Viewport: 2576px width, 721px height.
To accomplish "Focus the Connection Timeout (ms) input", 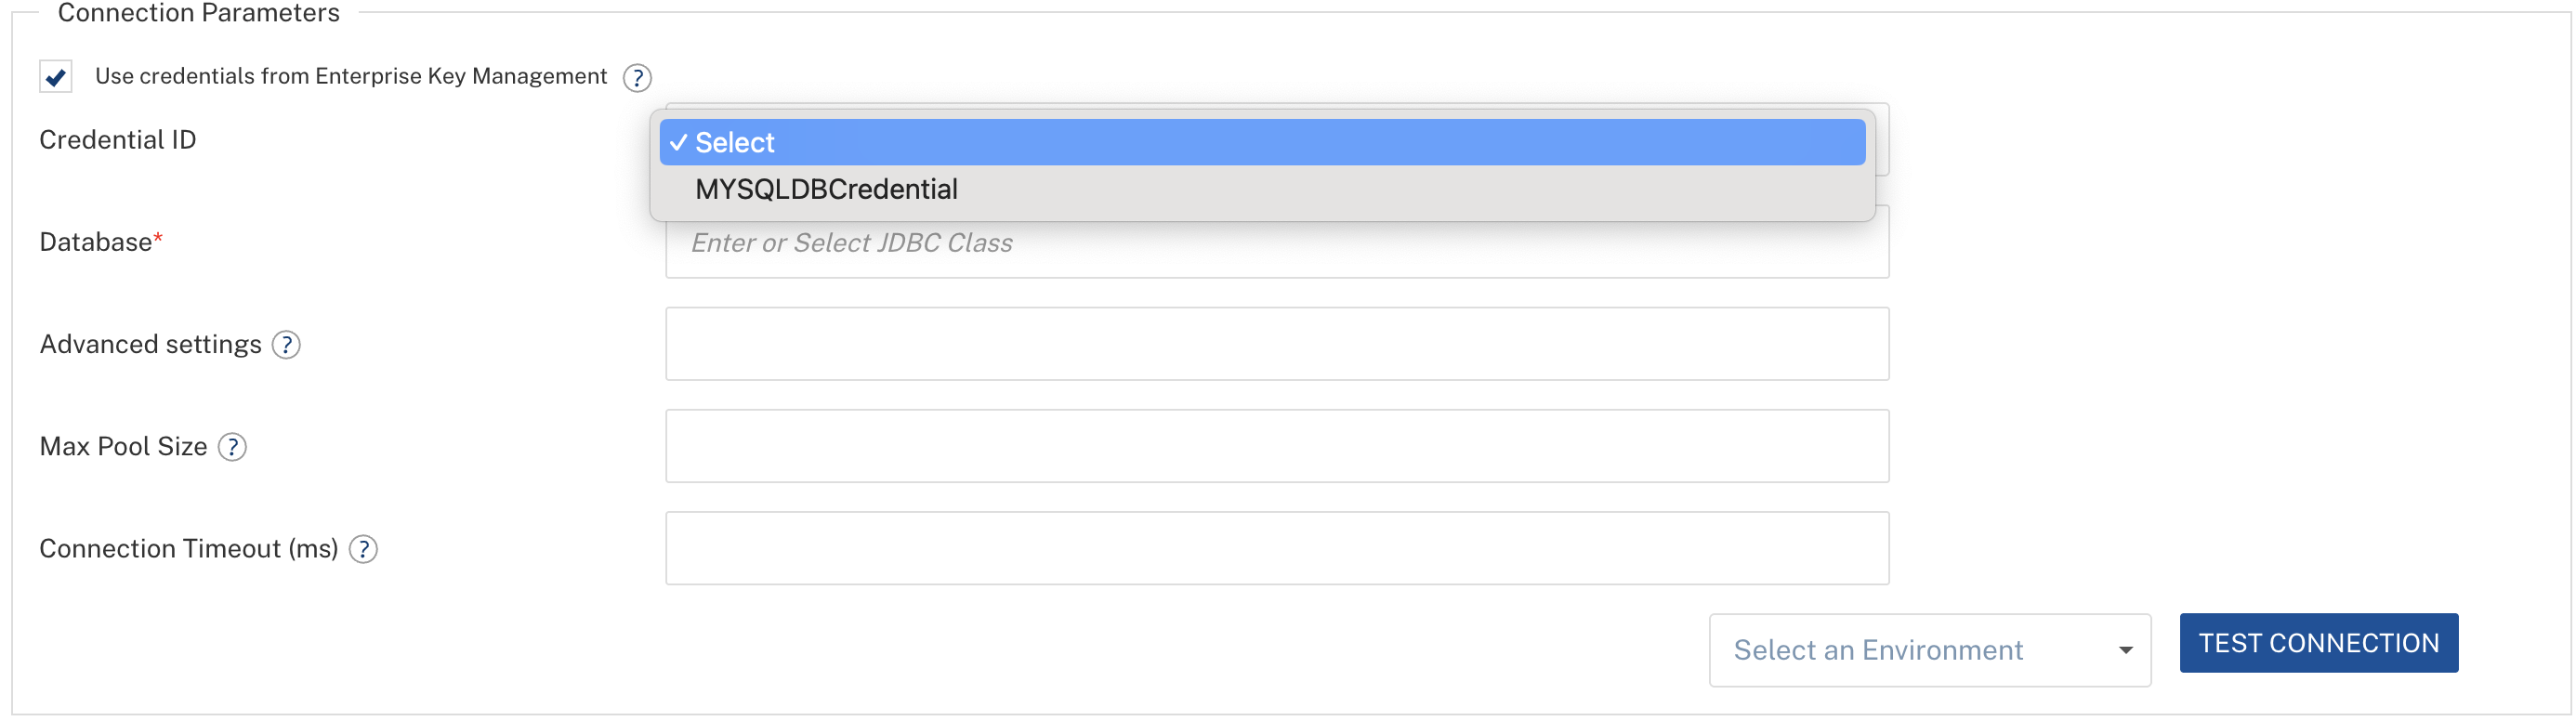I will click(x=1276, y=548).
